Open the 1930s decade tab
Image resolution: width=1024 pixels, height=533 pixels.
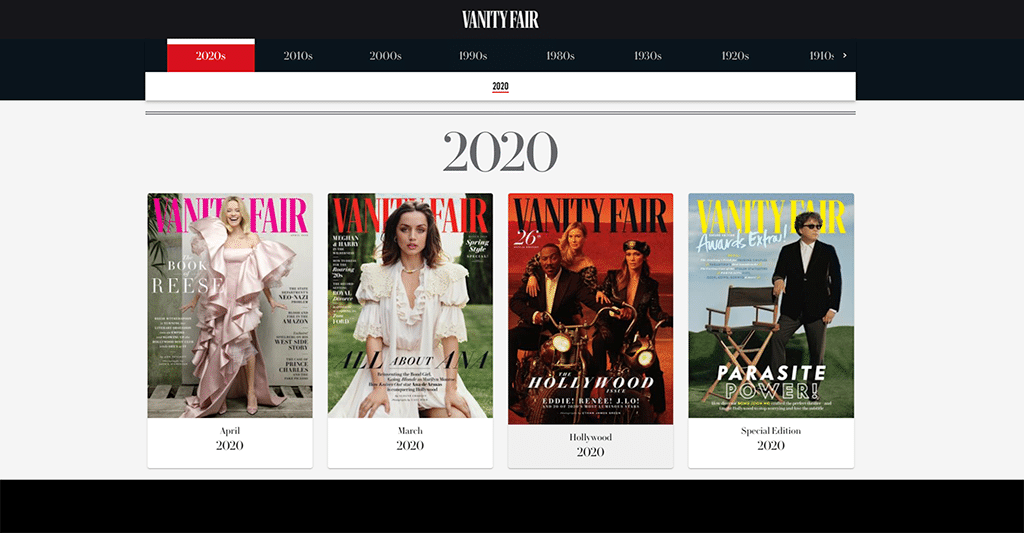(x=648, y=56)
